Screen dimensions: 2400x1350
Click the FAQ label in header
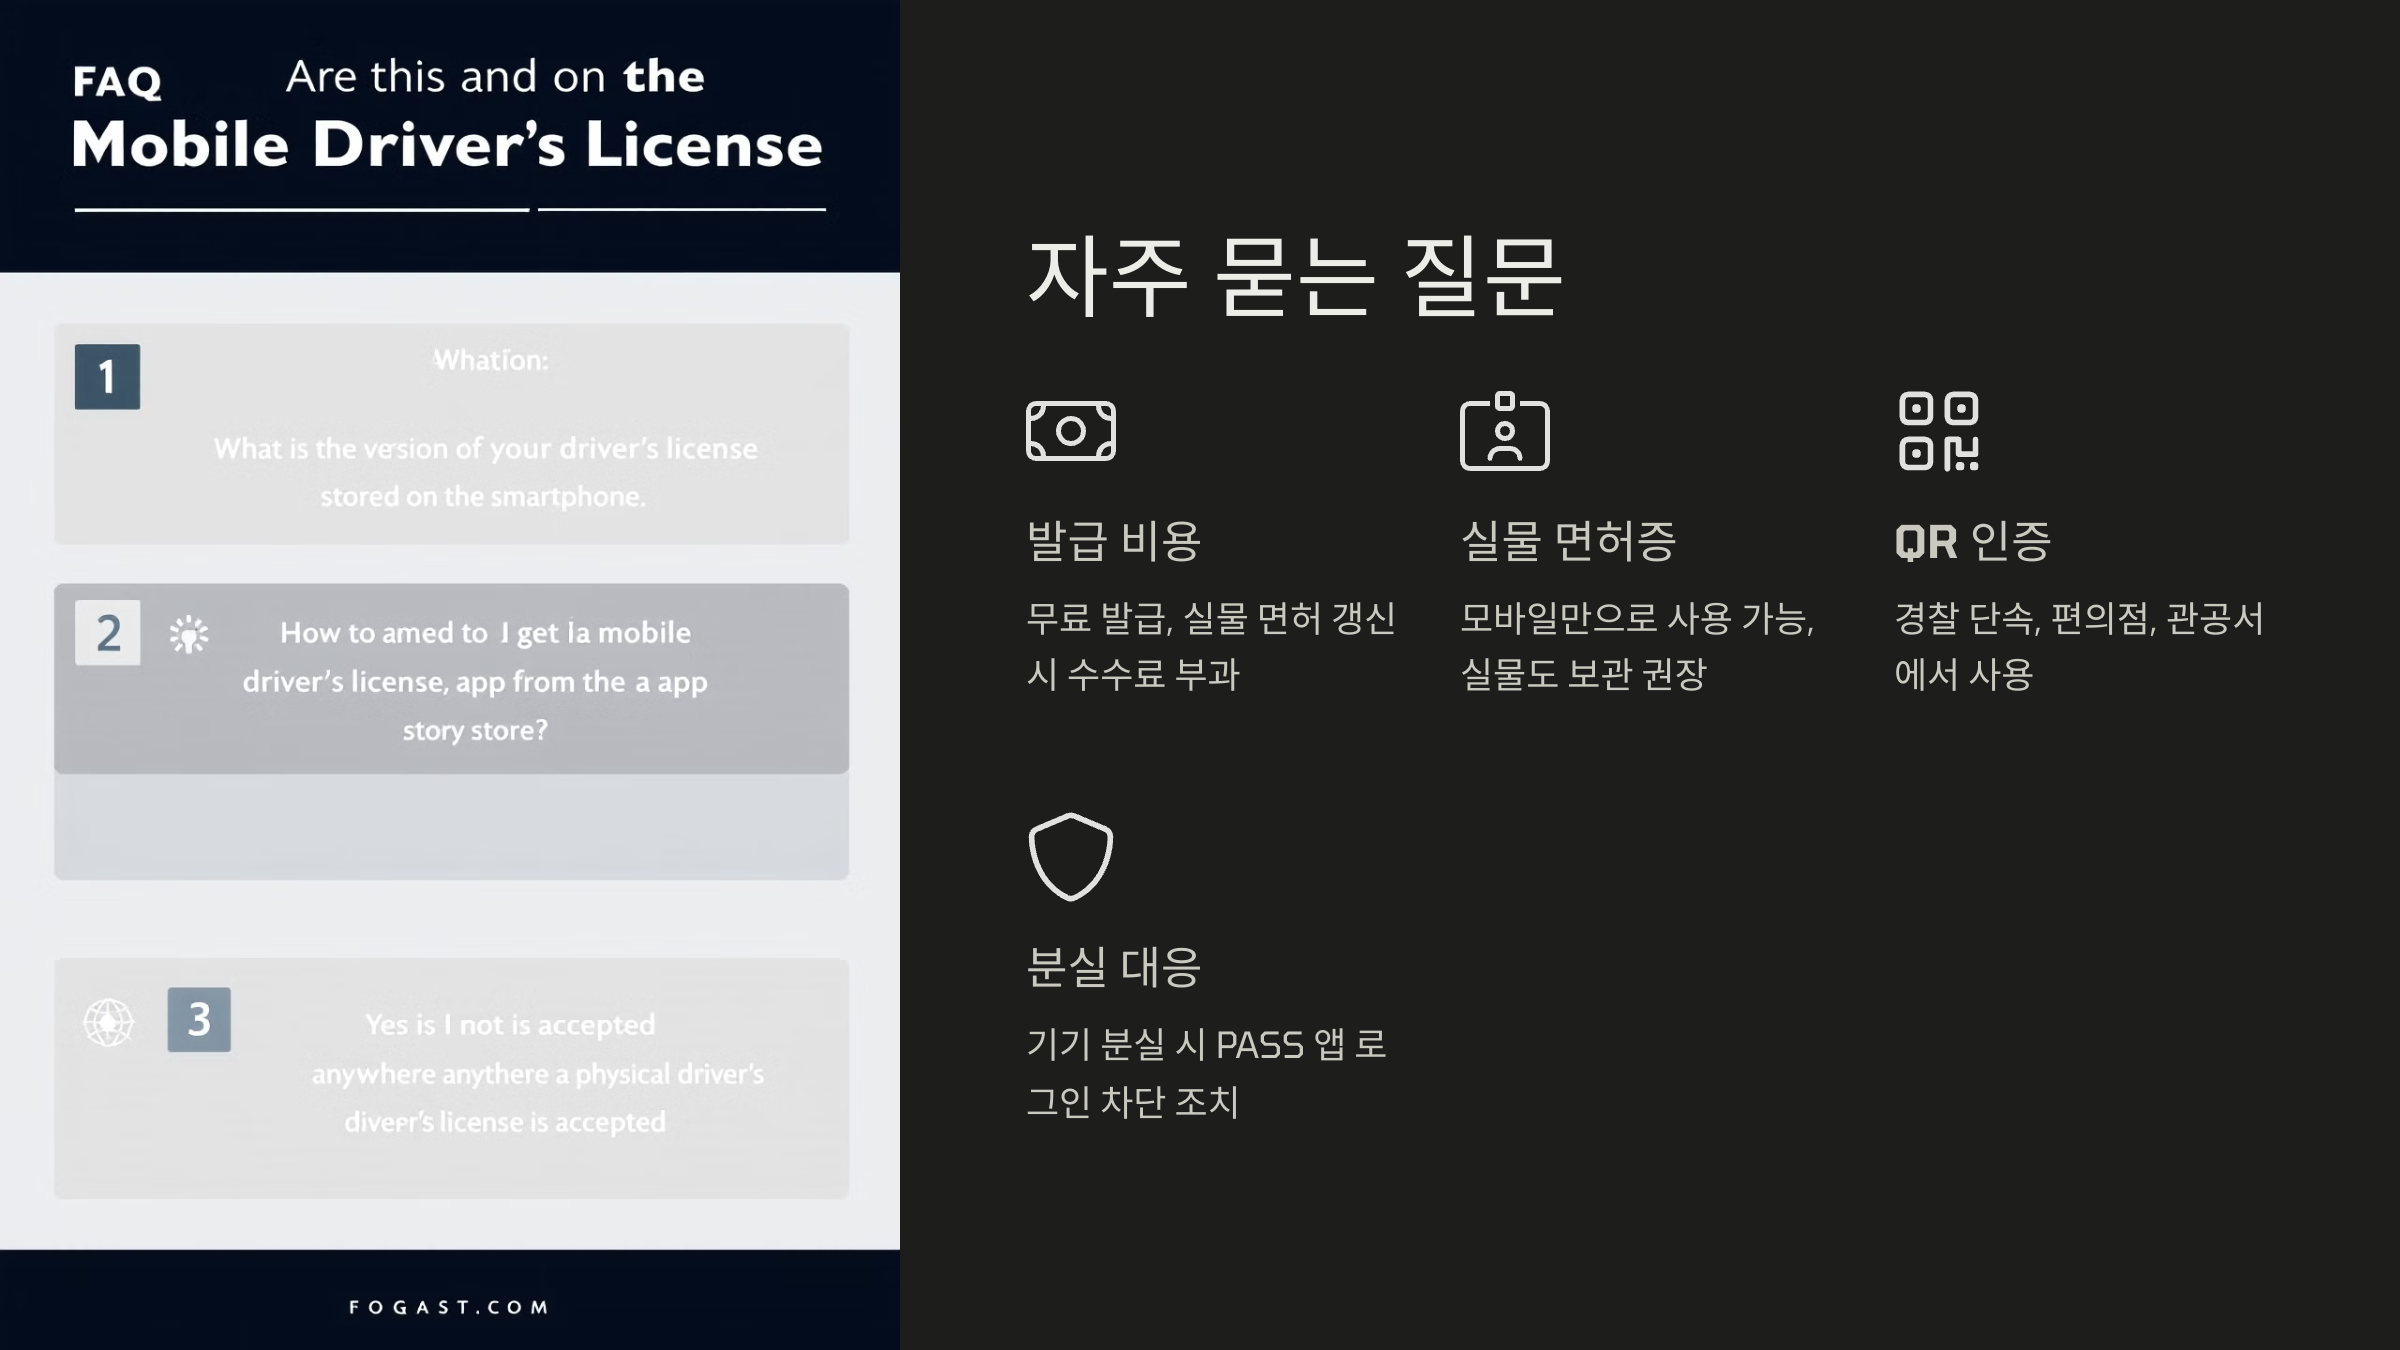click(117, 82)
